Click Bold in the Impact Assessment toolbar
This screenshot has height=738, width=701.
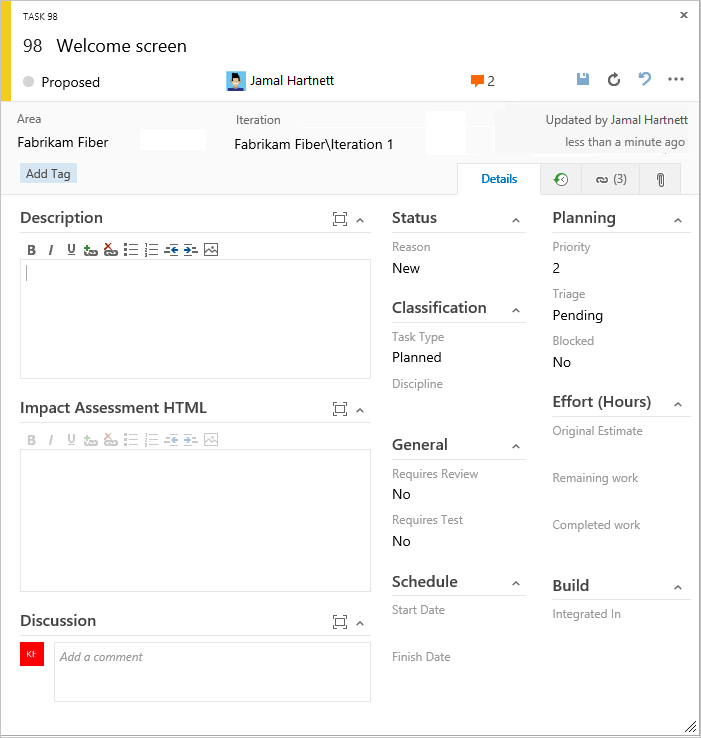pyautogui.click(x=32, y=440)
